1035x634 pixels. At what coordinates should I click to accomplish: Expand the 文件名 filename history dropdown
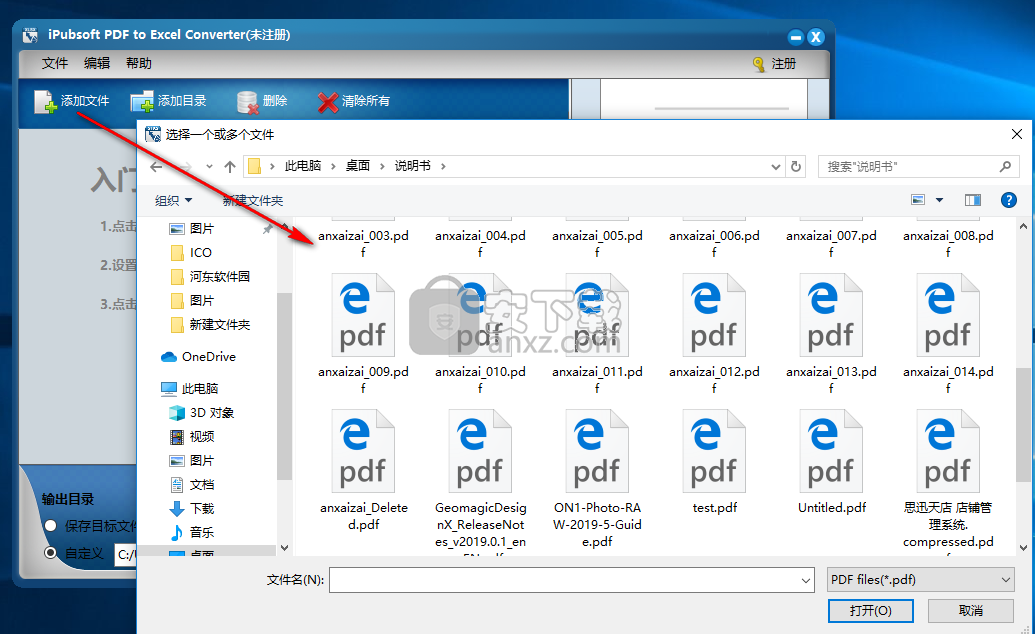click(806, 581)
